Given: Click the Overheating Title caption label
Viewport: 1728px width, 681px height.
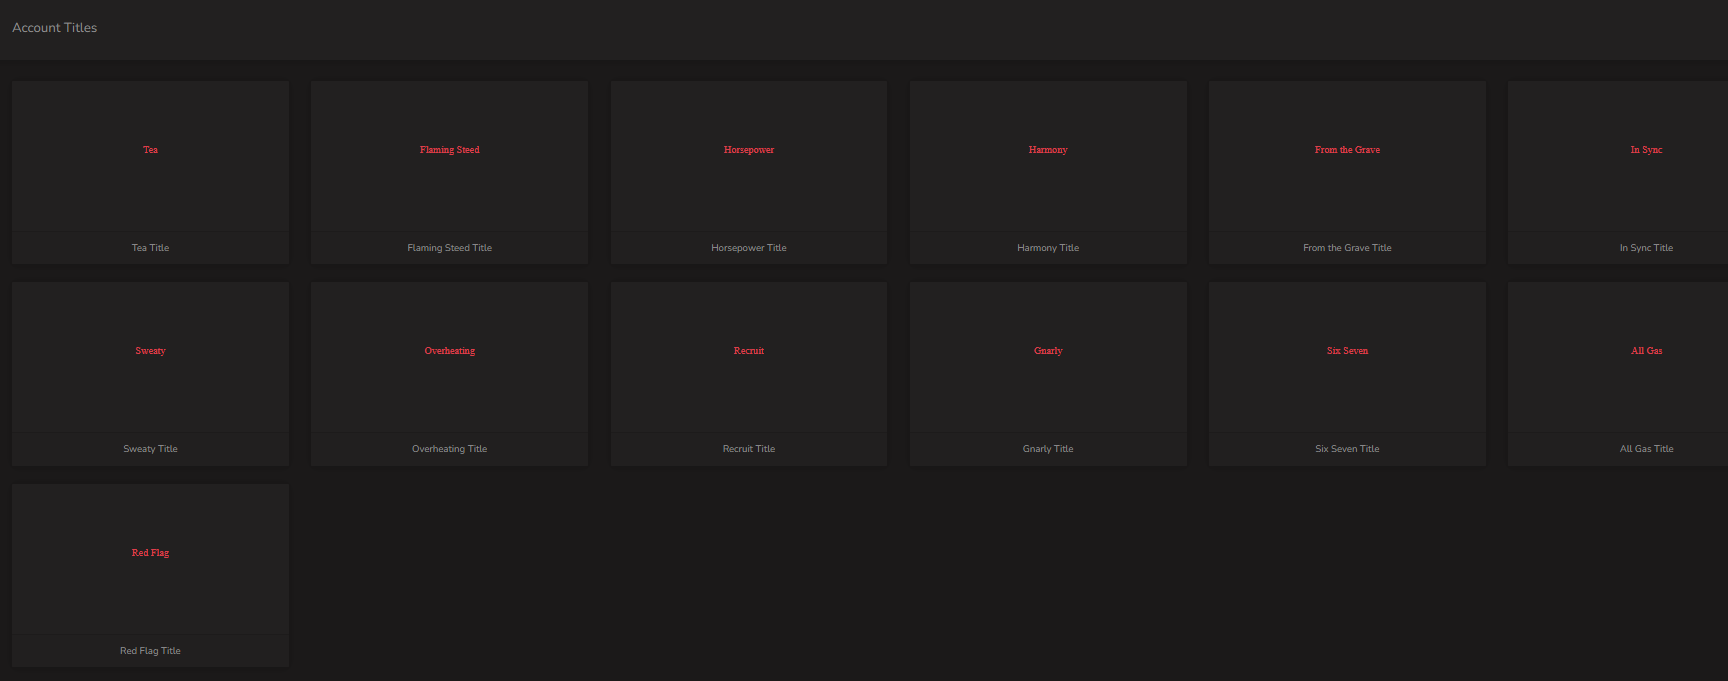Looking at the screenshot, I should 449,449.
